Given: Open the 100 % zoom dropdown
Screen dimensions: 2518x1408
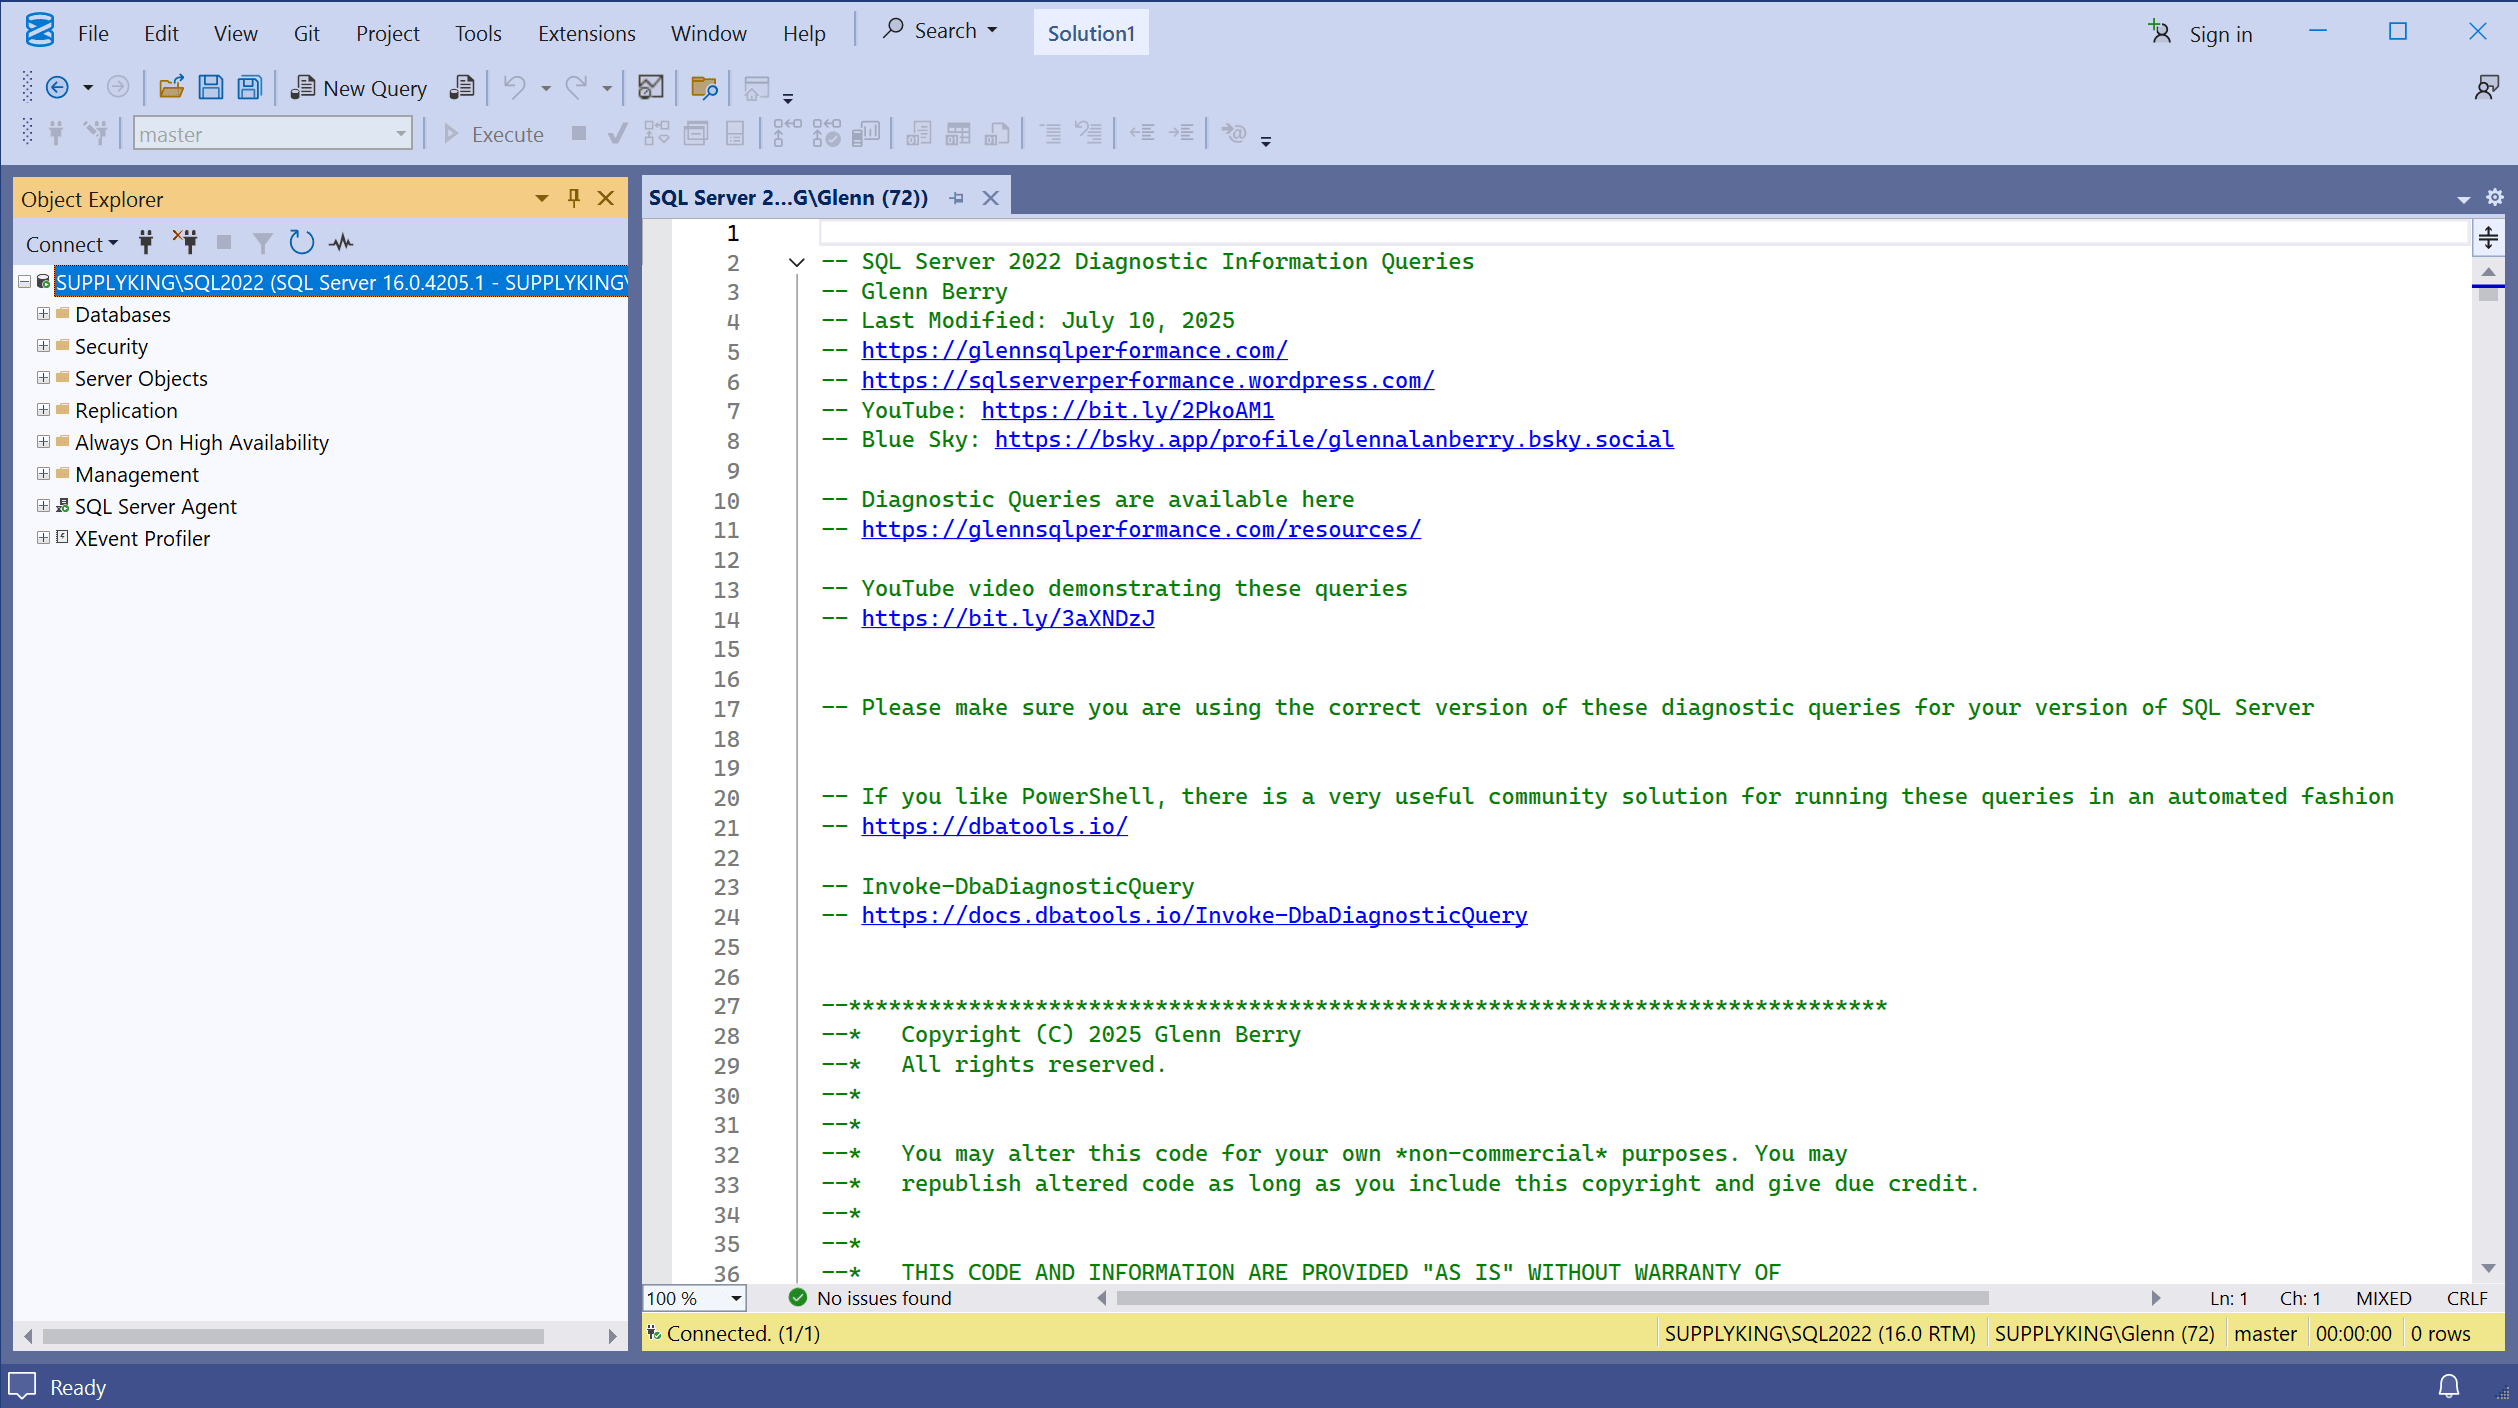Looking at the screenshot, I should click(x=736, y=1298).
